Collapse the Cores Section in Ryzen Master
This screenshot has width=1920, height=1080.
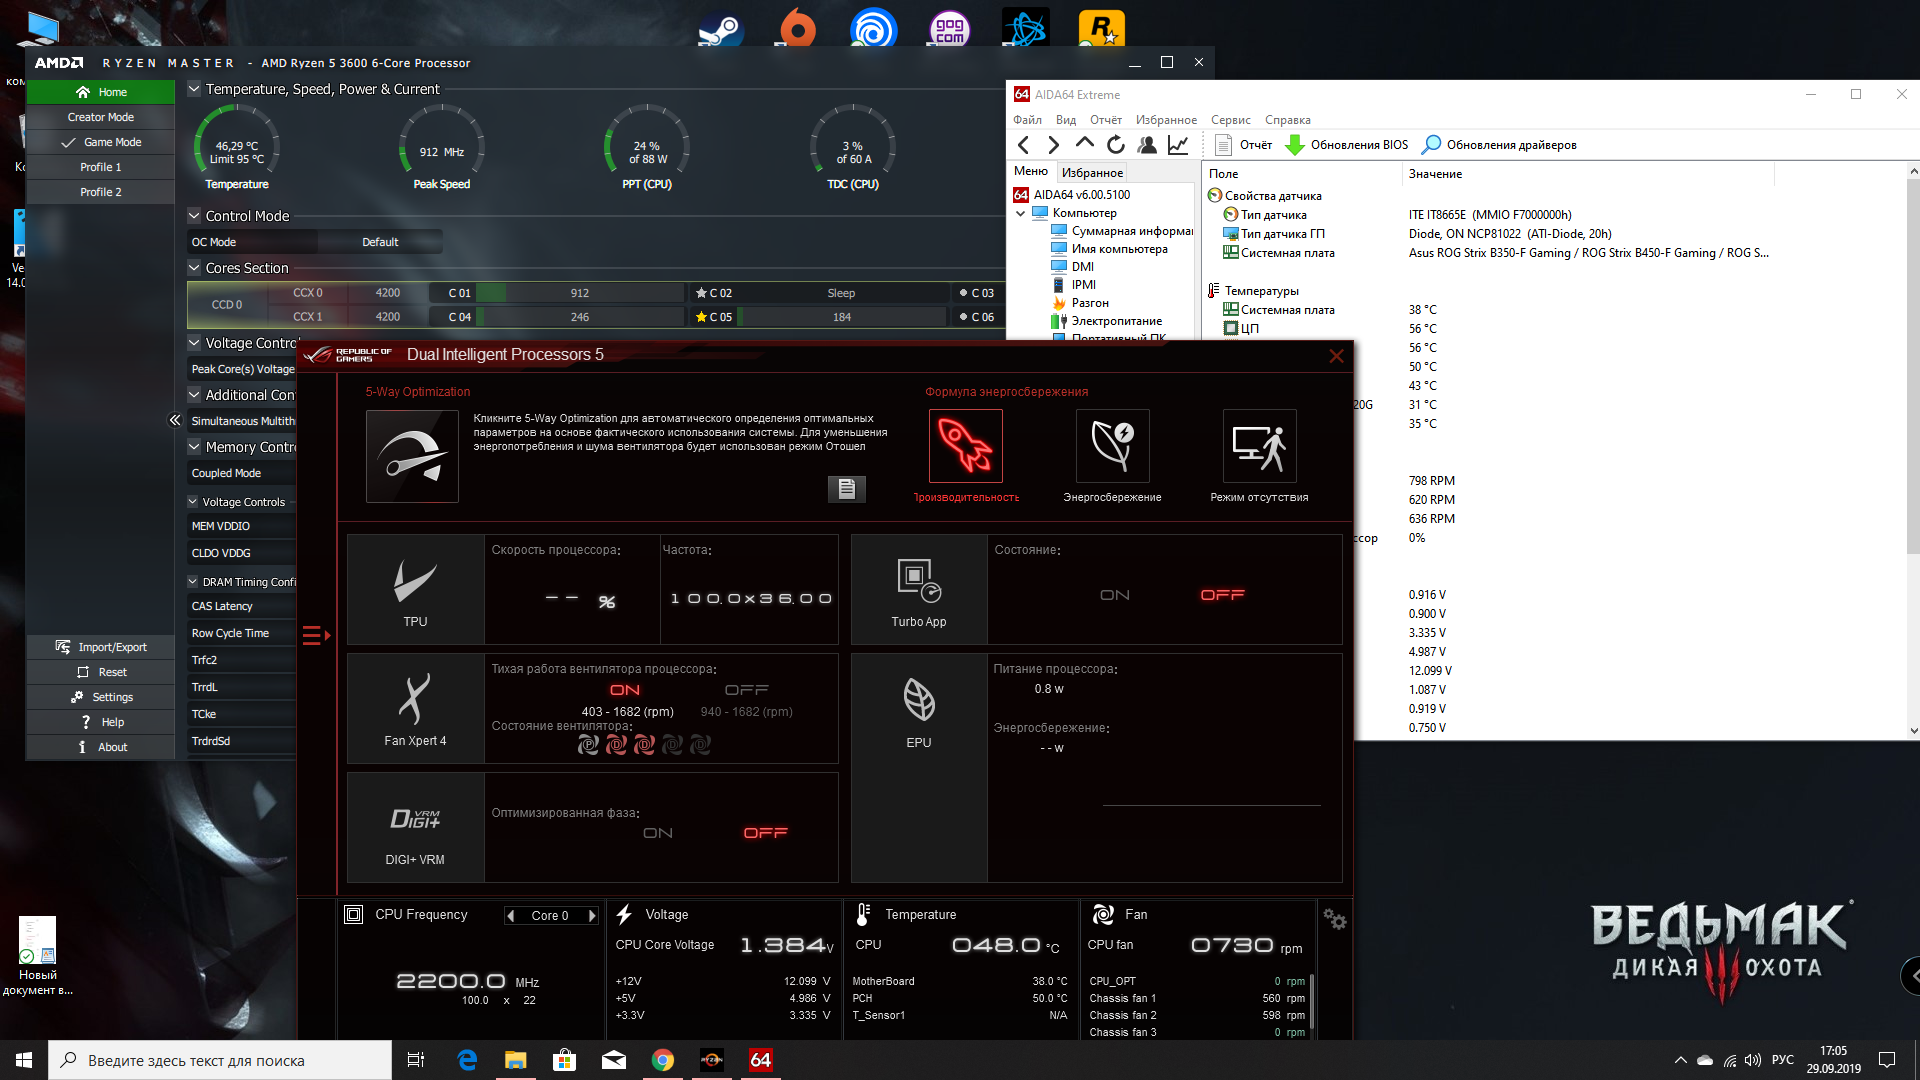coord(194,268)
